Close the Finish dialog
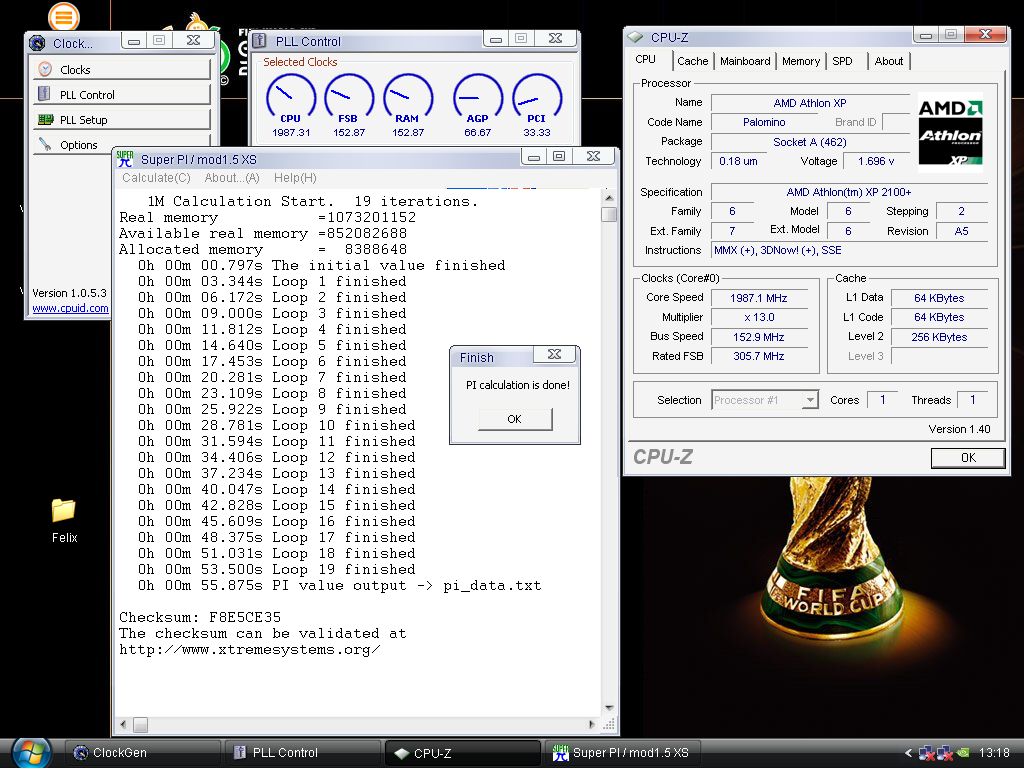 coord(554,354)
